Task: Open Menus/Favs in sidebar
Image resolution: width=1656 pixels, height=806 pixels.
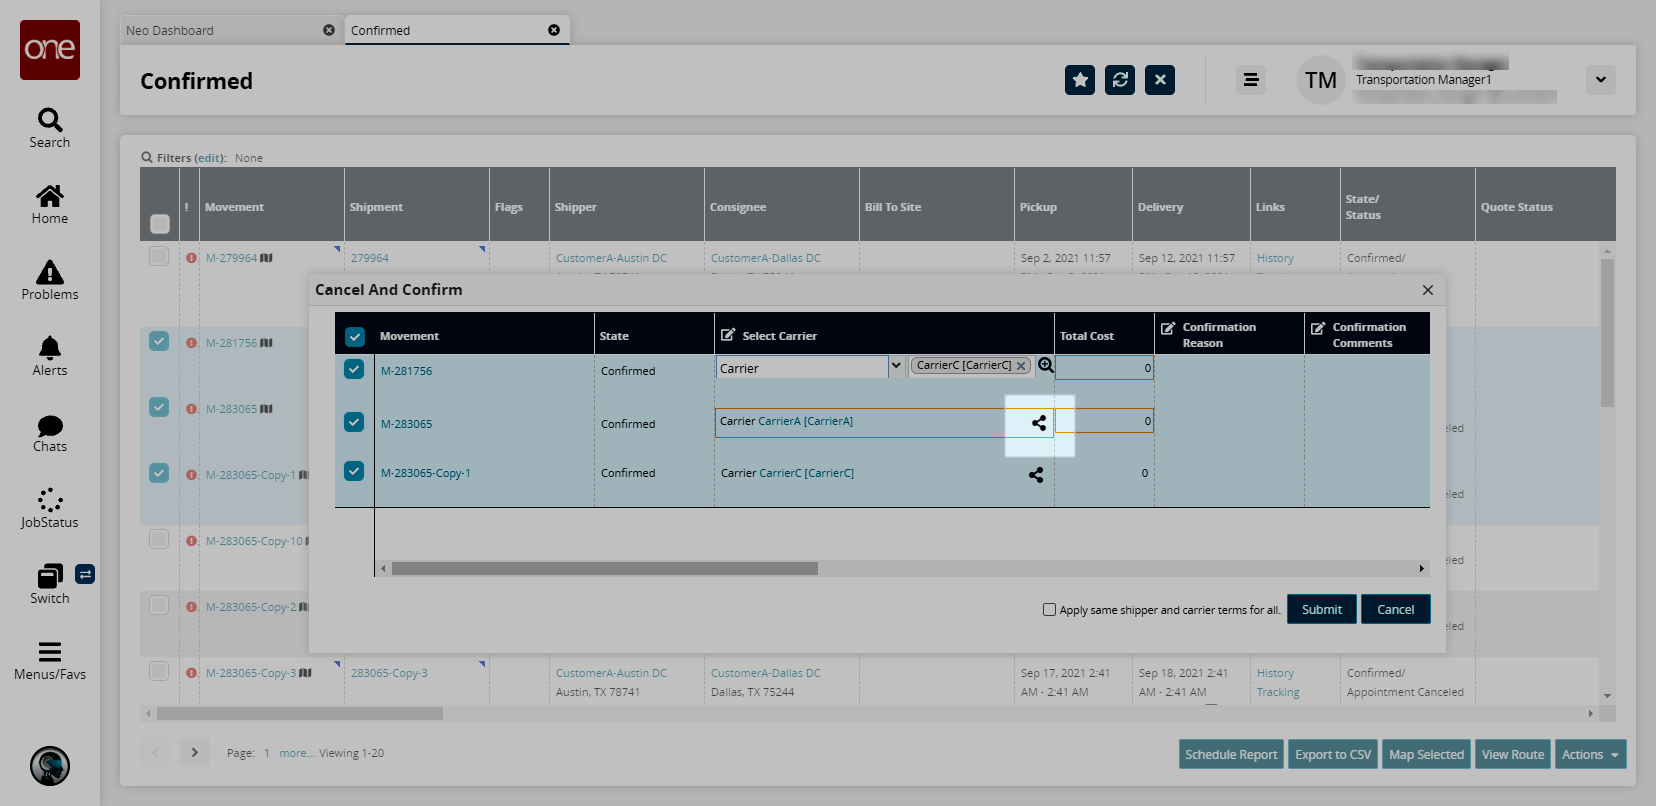Action: point(50,661)
